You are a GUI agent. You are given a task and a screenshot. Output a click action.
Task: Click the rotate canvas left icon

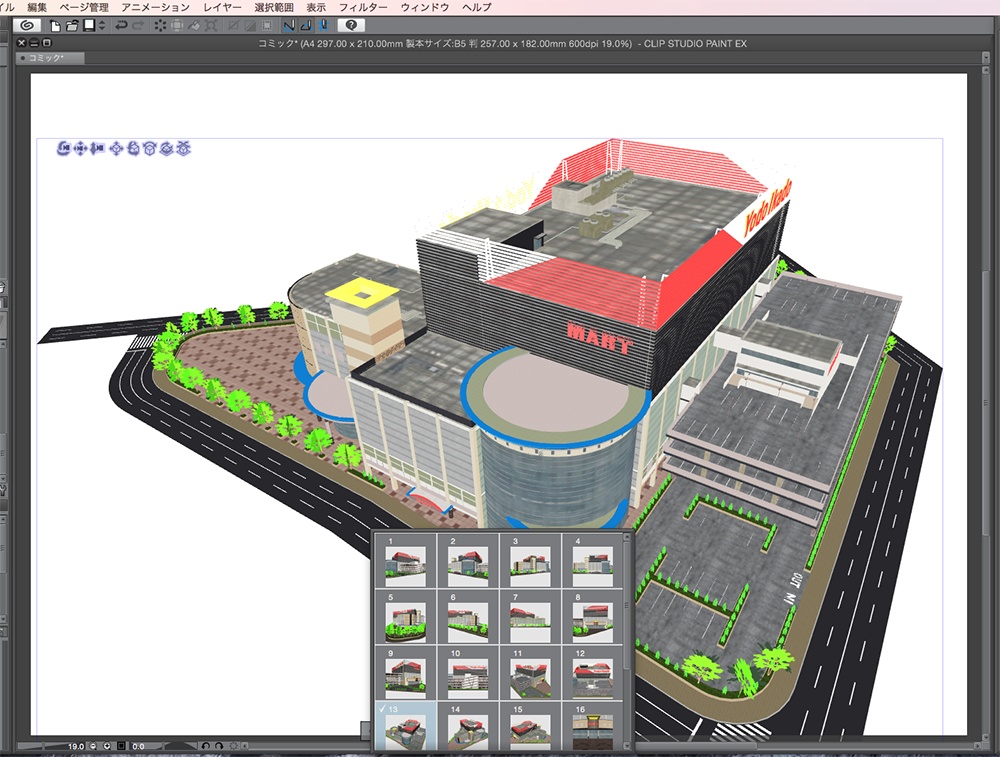click(x=205, y=746)
